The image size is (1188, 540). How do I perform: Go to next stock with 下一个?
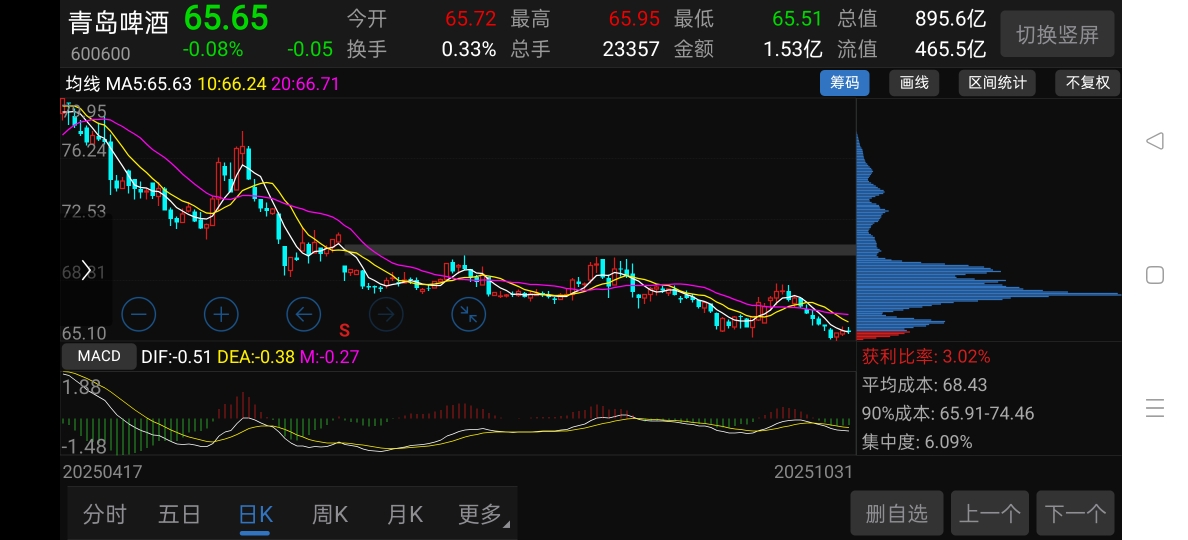tap(1076, 514)
